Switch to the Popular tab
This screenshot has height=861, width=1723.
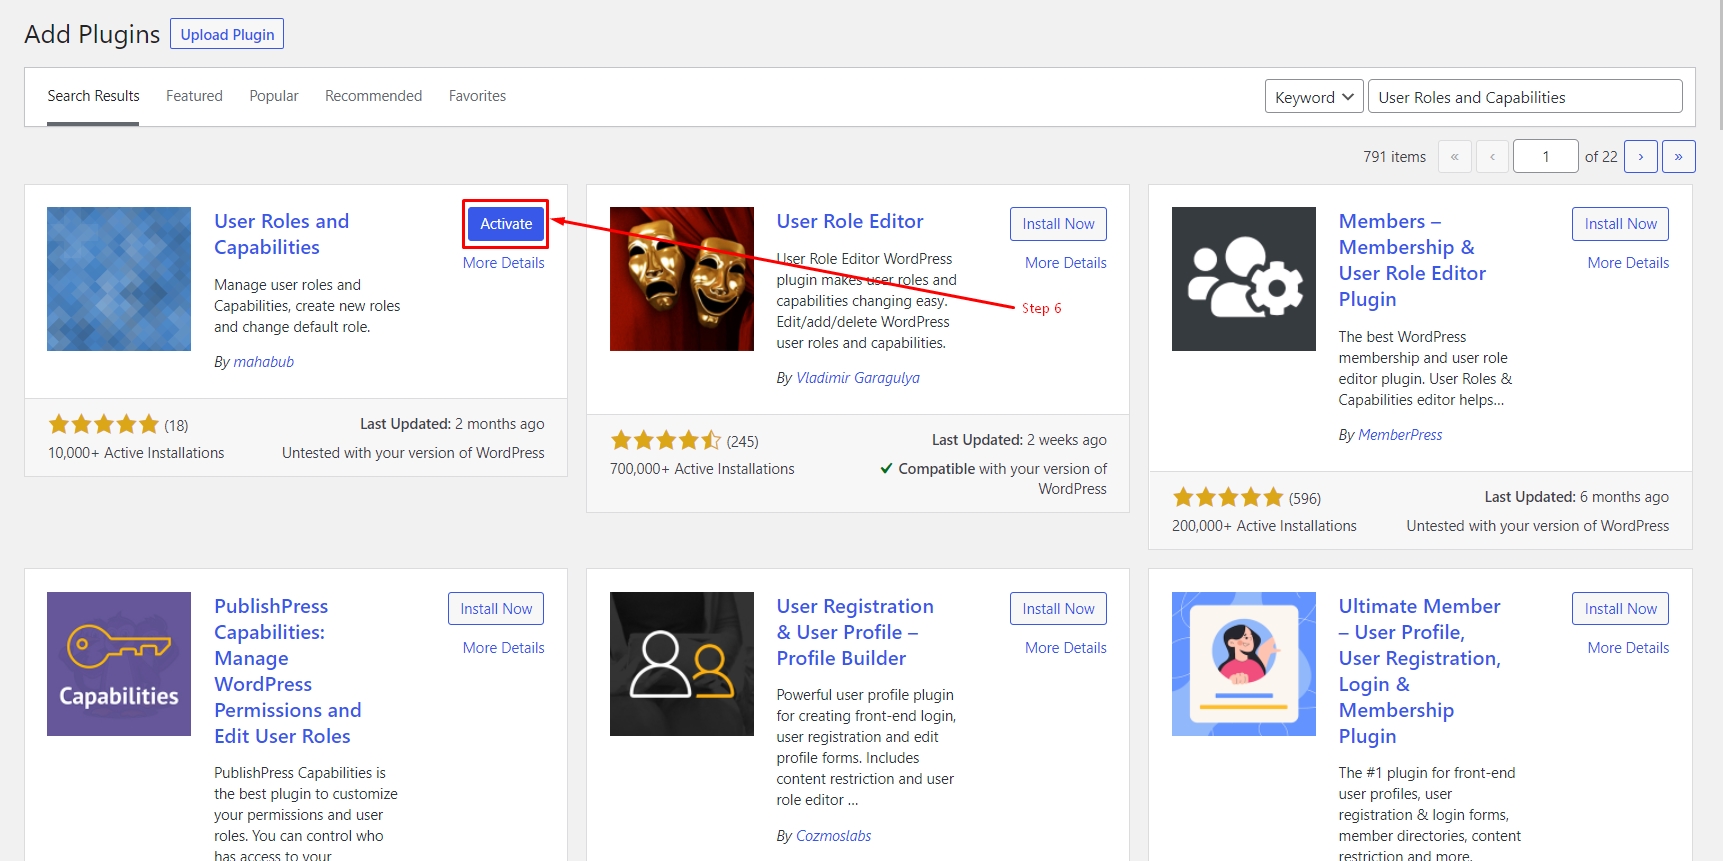[x=274, y=96]
